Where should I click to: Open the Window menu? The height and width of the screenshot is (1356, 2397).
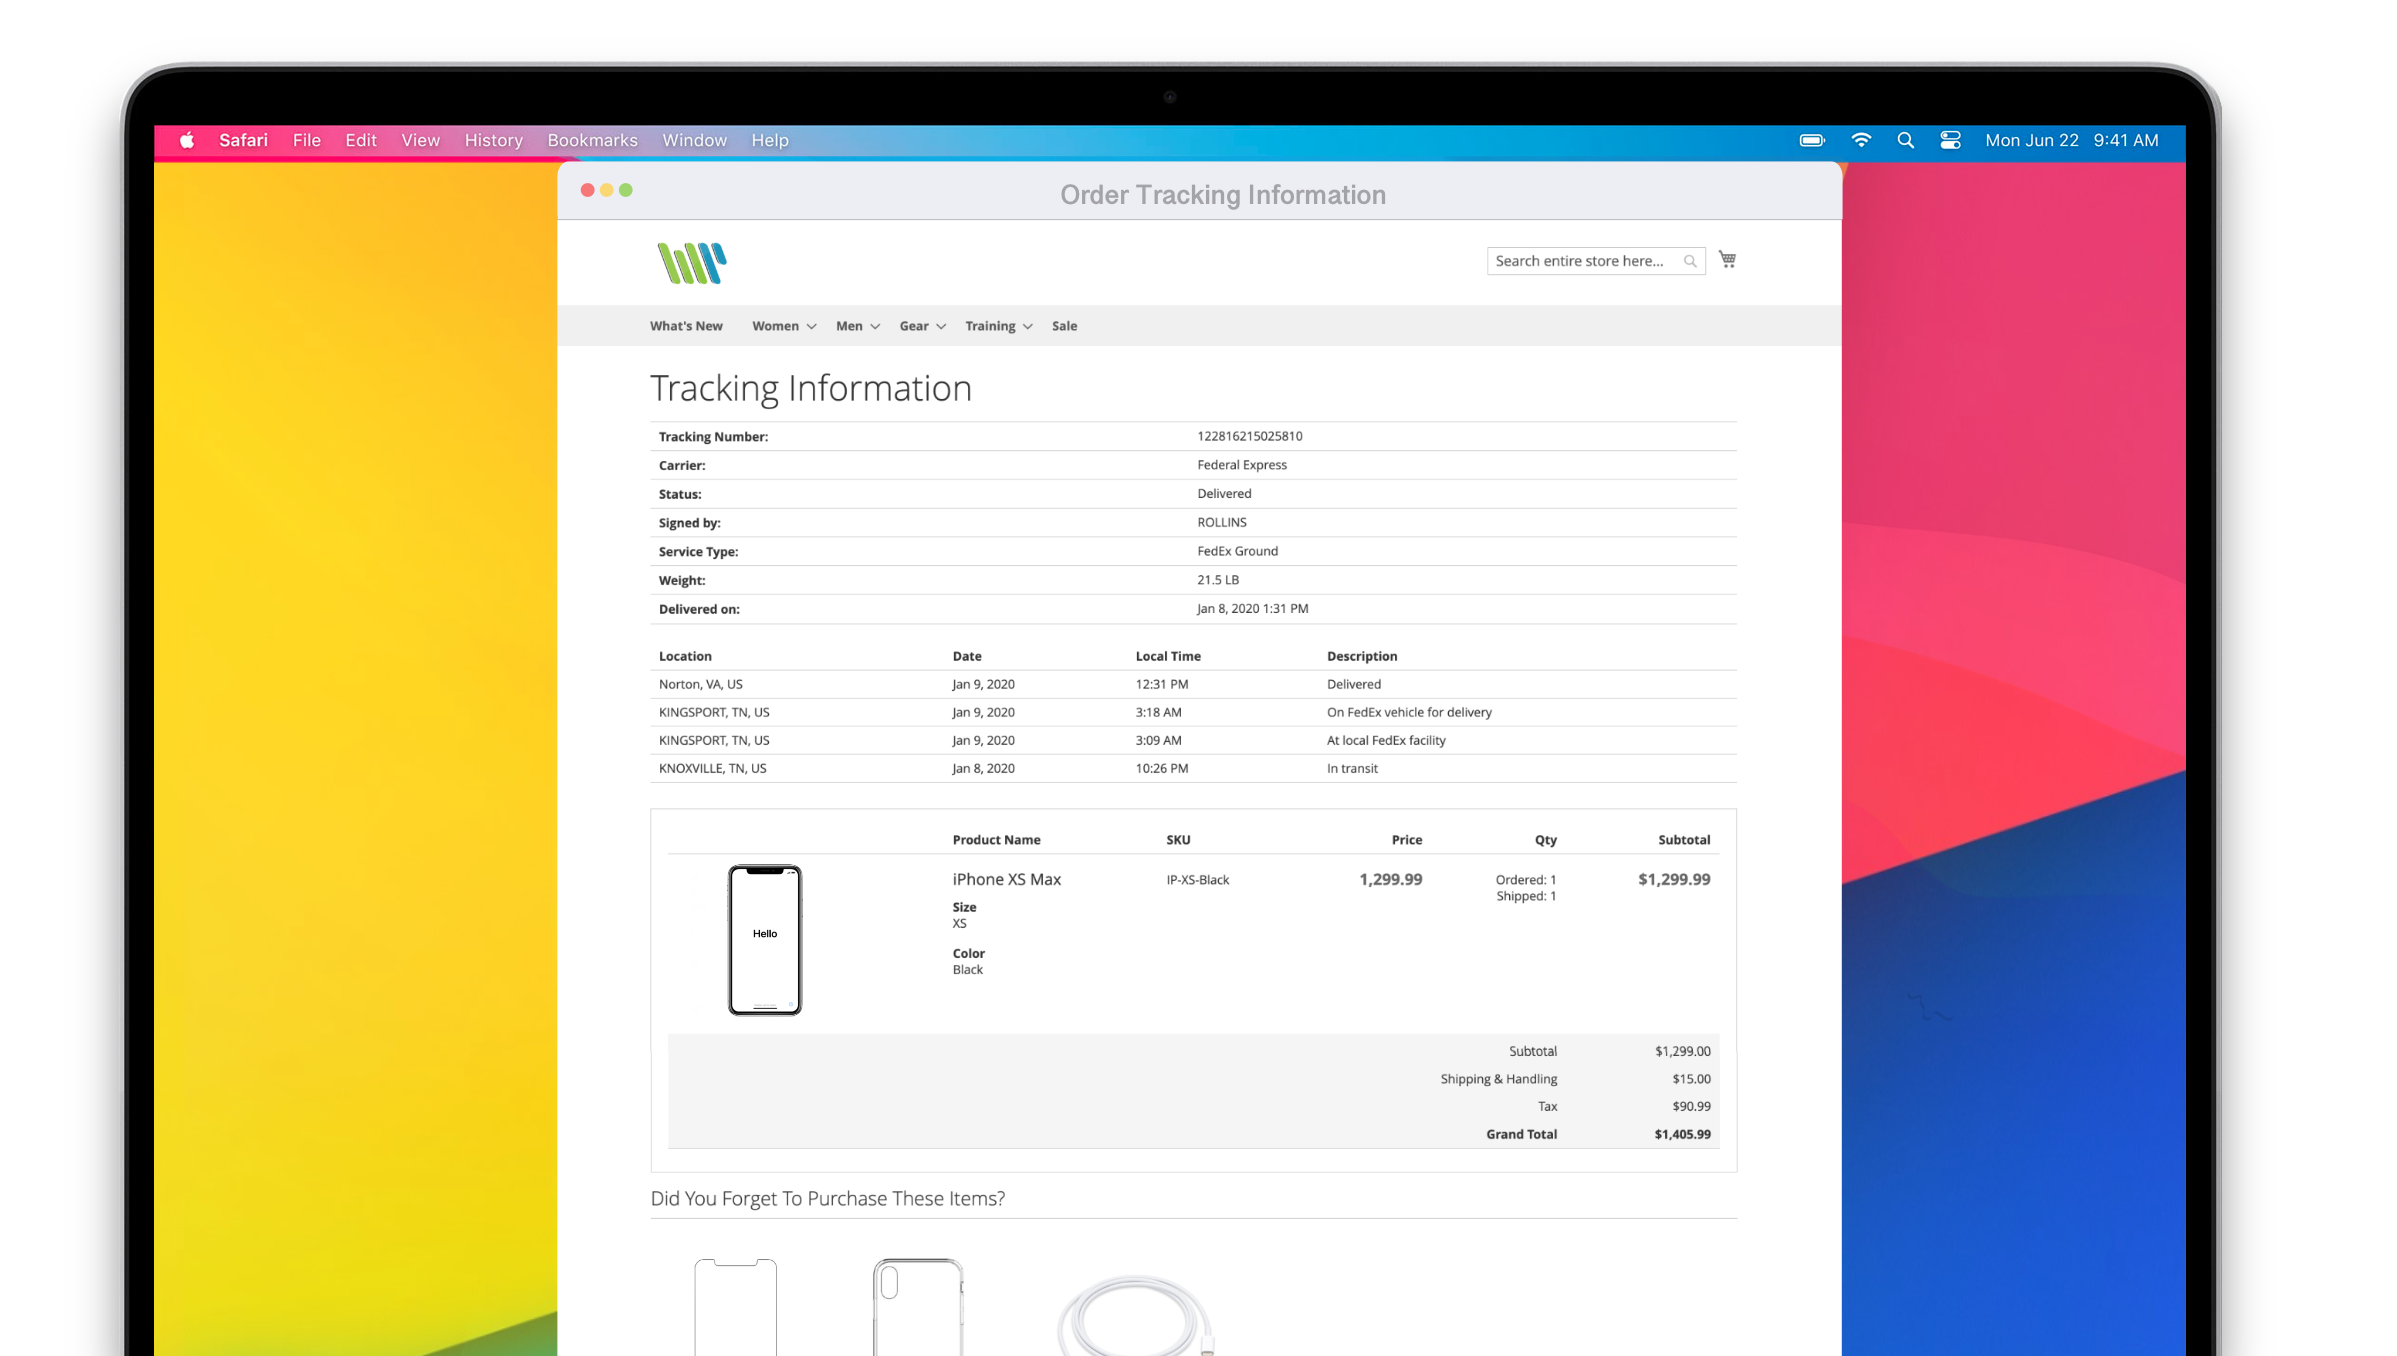694,140
